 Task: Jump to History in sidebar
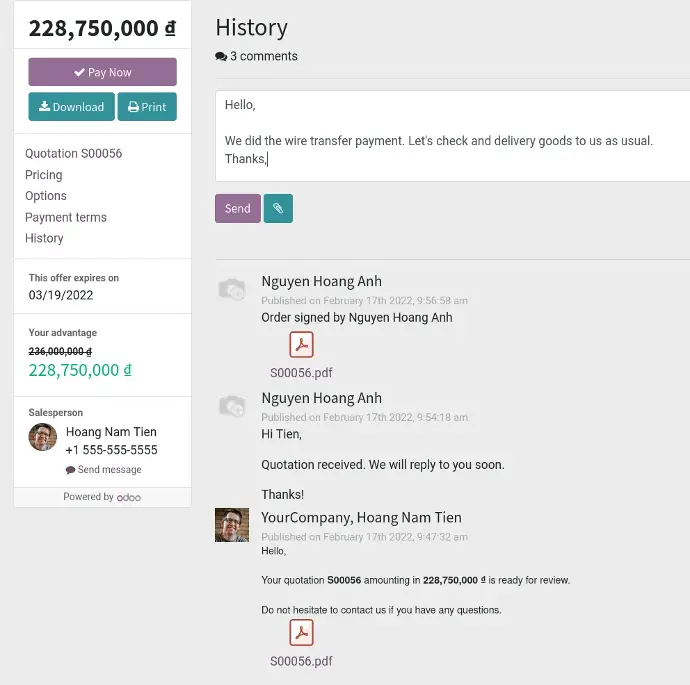click(44, 238)
